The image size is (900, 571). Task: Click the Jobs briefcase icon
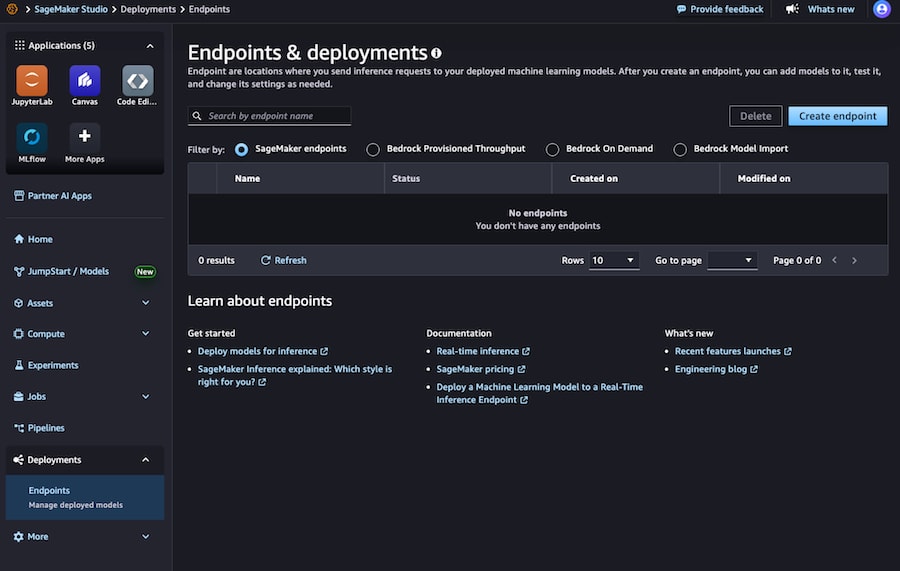pyautogui.click(x=18, y=397)
